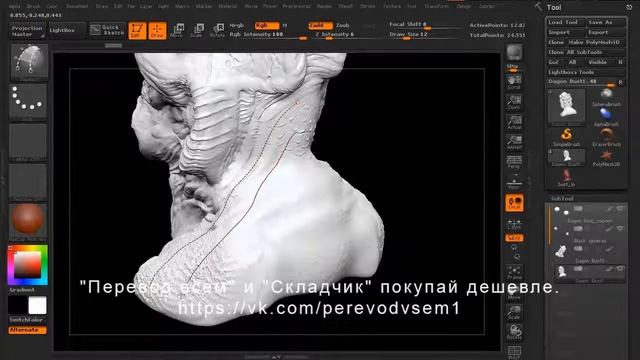Click the Tool palette refresh icon

tap(629, 7)
